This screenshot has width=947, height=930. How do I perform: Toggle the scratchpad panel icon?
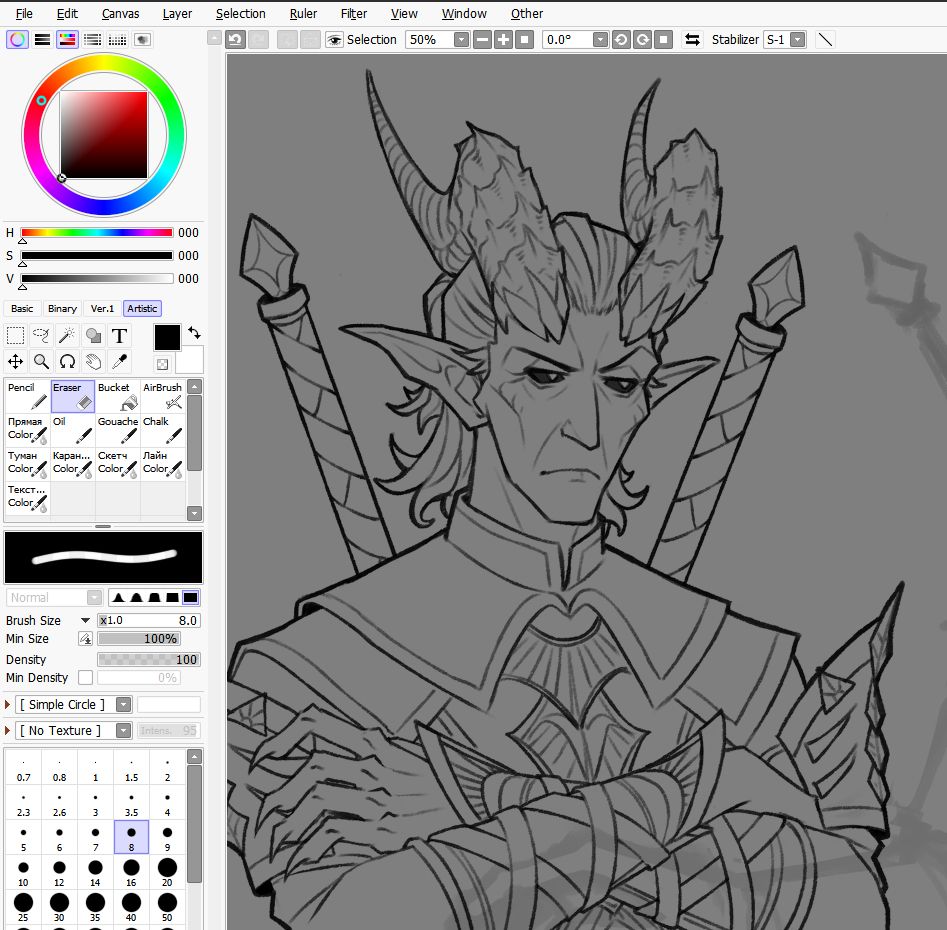coord(143,40)
